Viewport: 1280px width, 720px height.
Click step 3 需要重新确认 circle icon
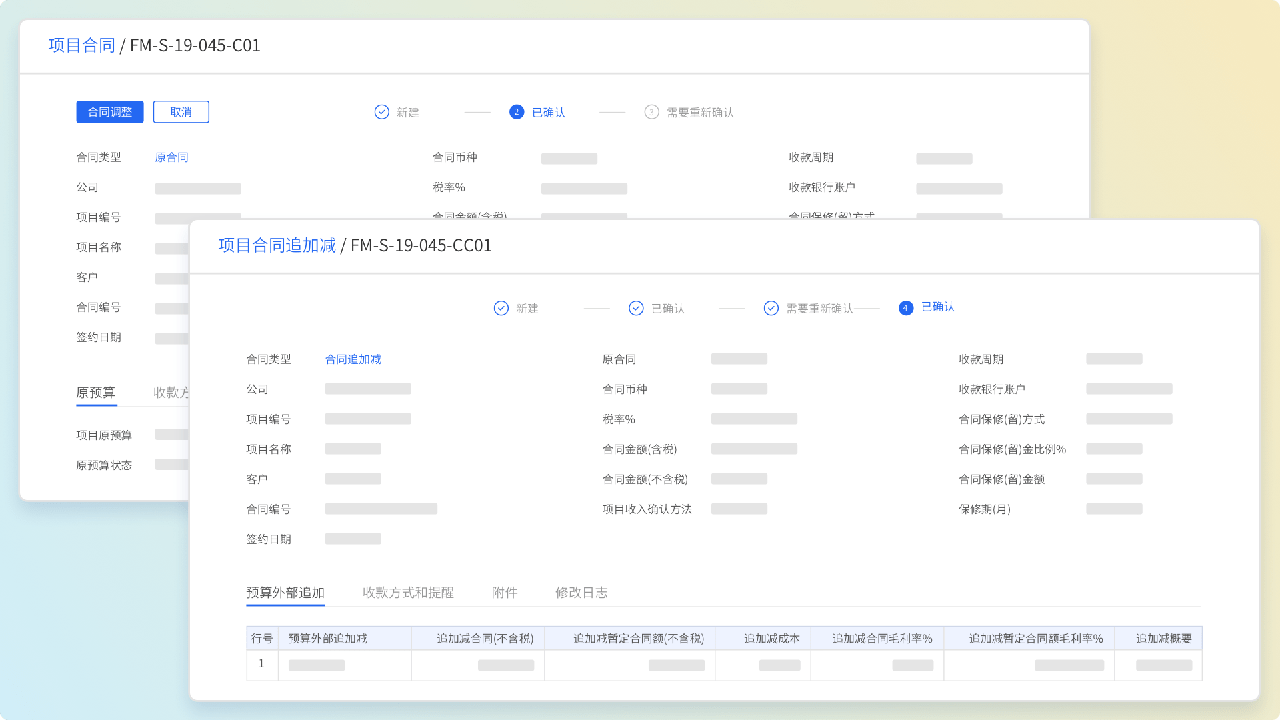(x=652, y=112)
